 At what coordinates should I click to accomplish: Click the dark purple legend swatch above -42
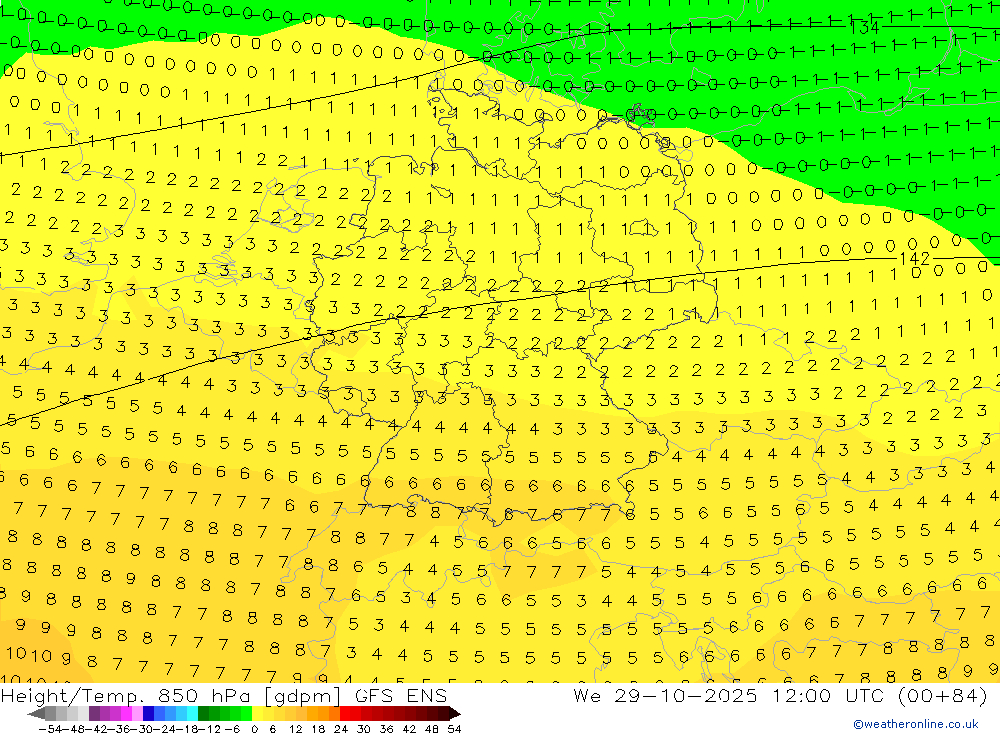(94, 714)
